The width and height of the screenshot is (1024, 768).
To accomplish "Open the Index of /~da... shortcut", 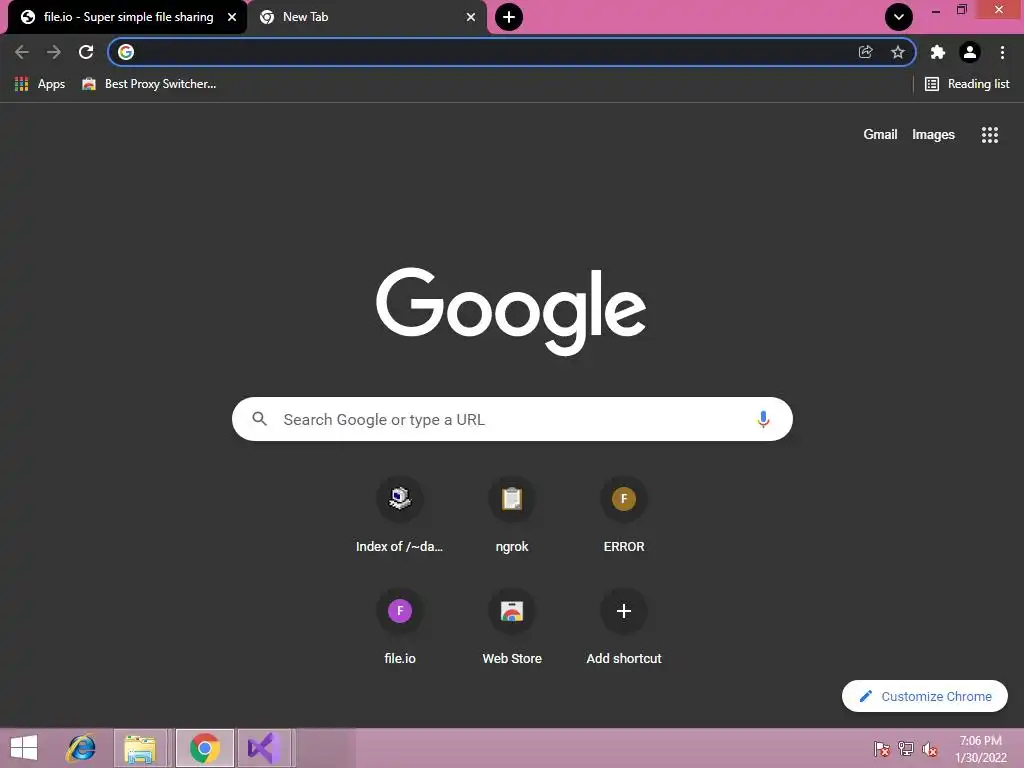I will tap(400, 516).
